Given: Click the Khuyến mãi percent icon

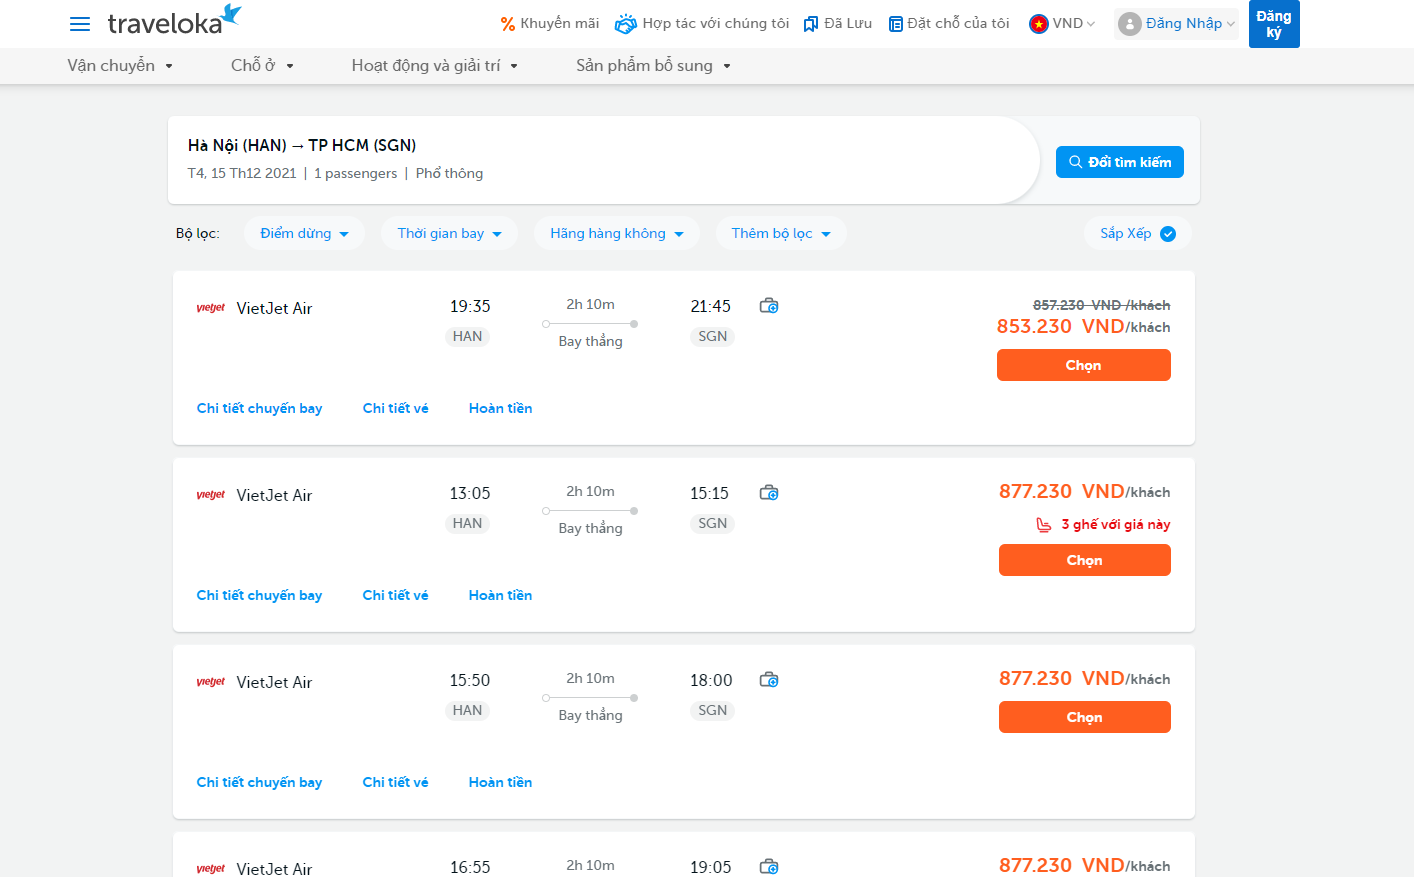Looking at the screenshot, I should click(x=508, y=24).
